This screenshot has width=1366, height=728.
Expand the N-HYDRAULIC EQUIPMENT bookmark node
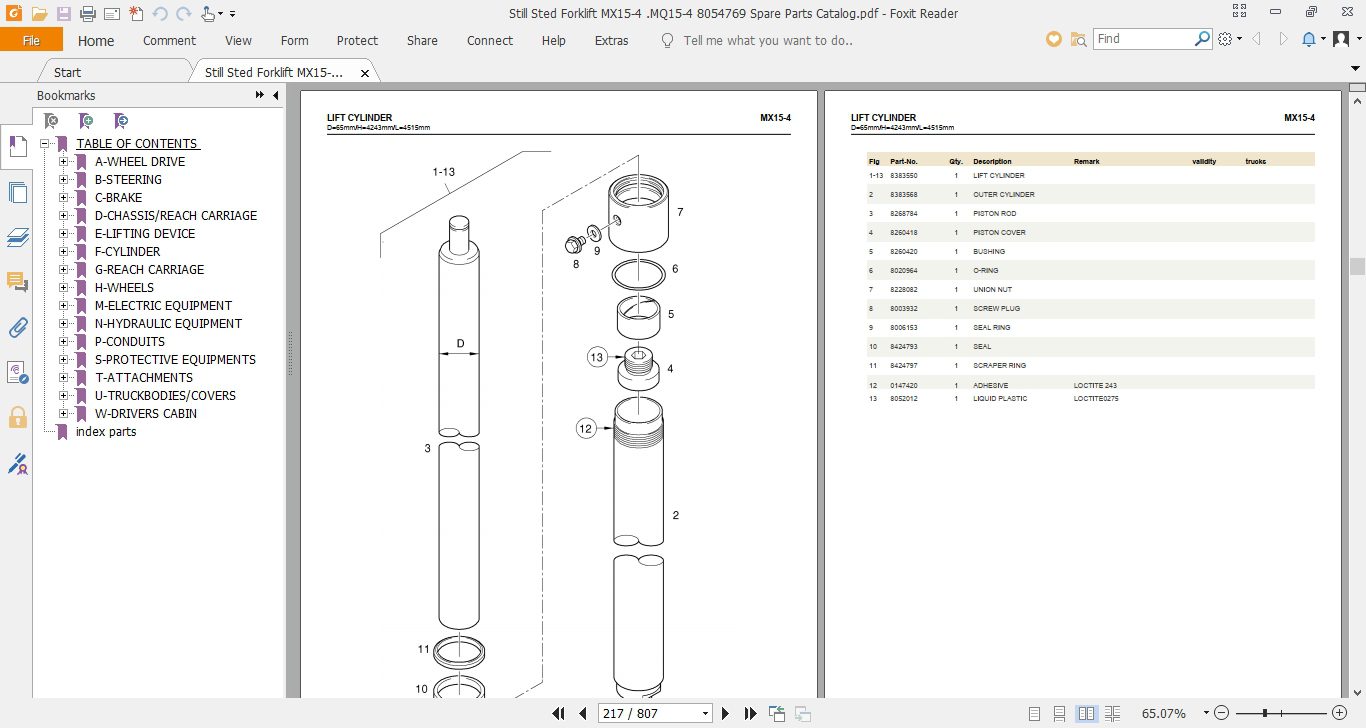click(63, 324)
